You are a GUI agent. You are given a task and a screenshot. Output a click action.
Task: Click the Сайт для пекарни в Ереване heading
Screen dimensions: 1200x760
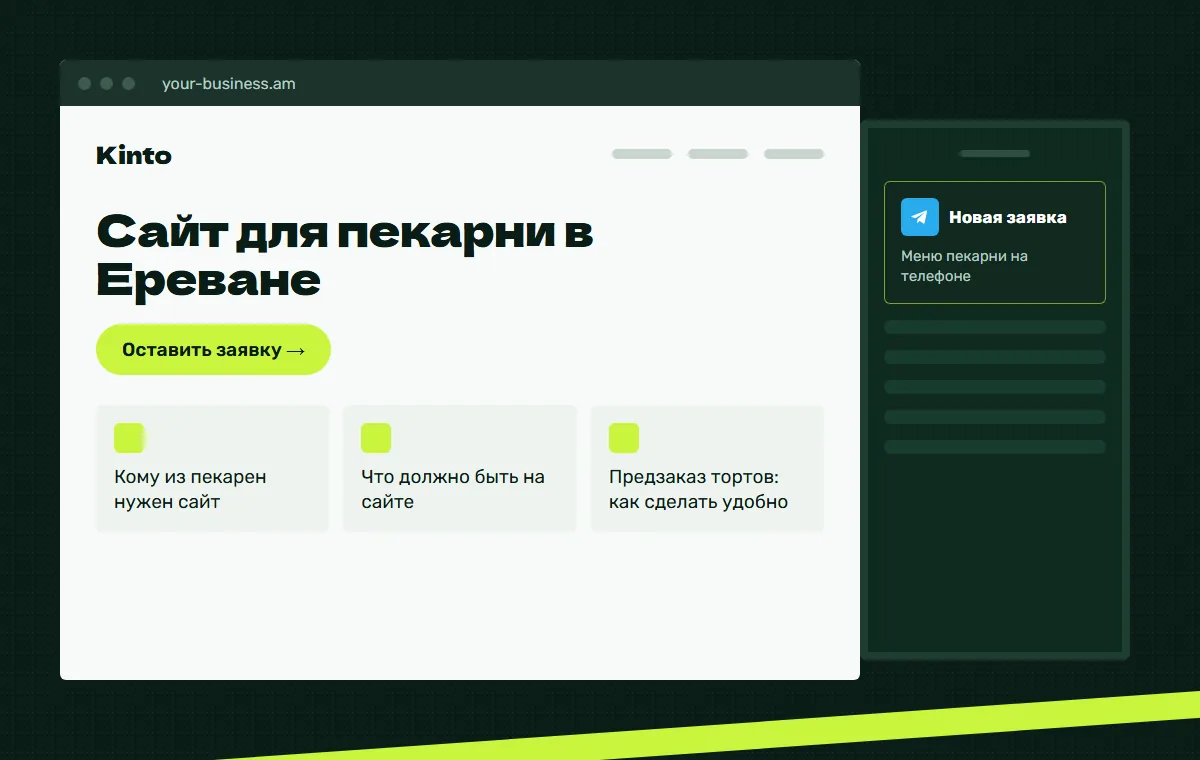345,256
